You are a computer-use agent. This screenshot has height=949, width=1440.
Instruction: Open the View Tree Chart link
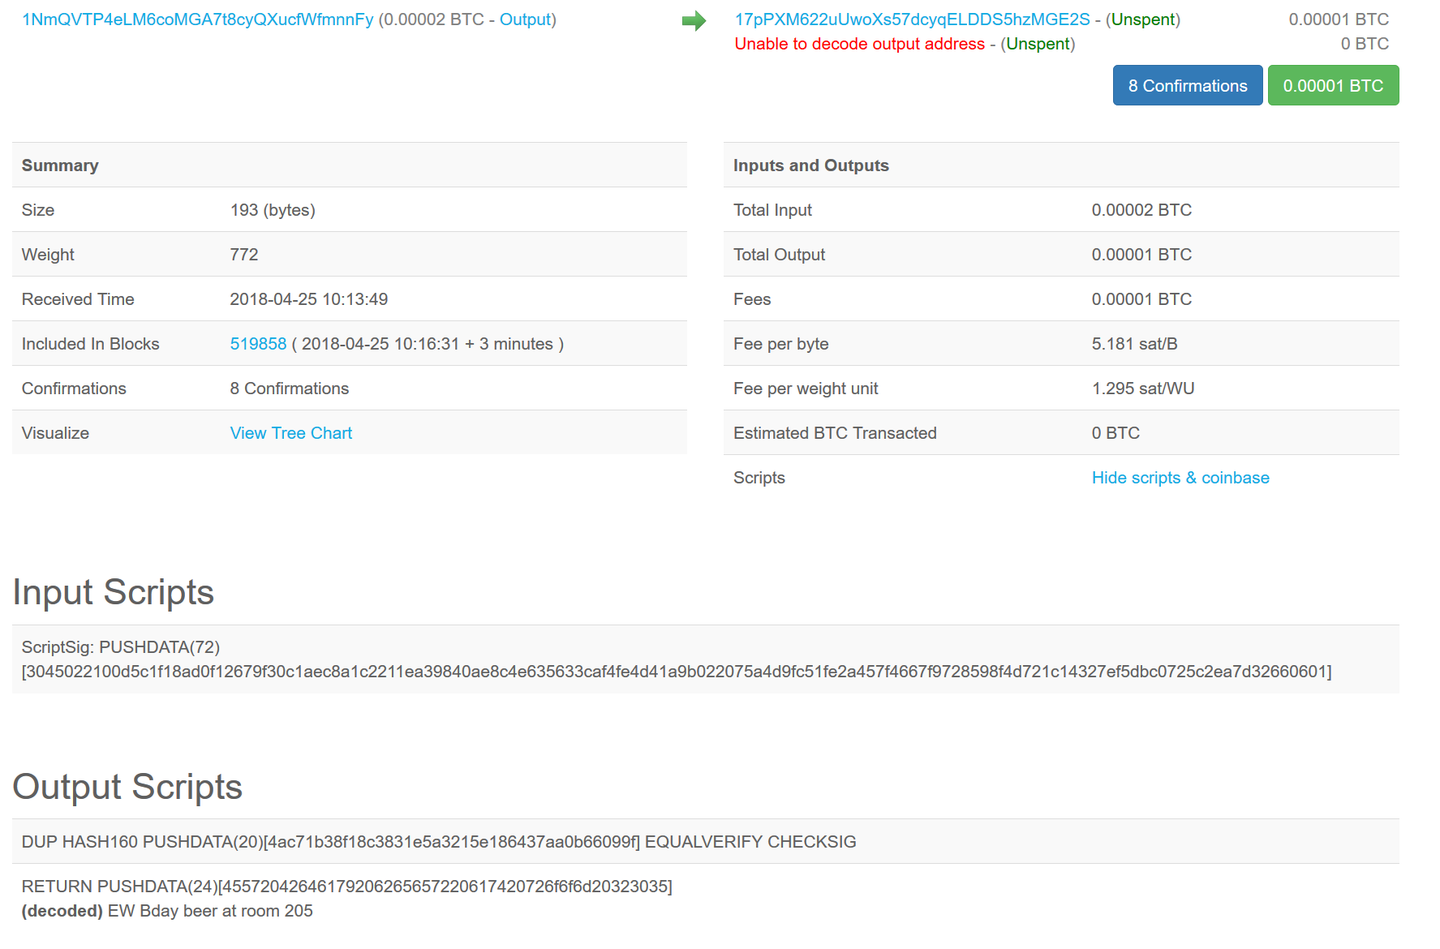click(x=291, y=433)
